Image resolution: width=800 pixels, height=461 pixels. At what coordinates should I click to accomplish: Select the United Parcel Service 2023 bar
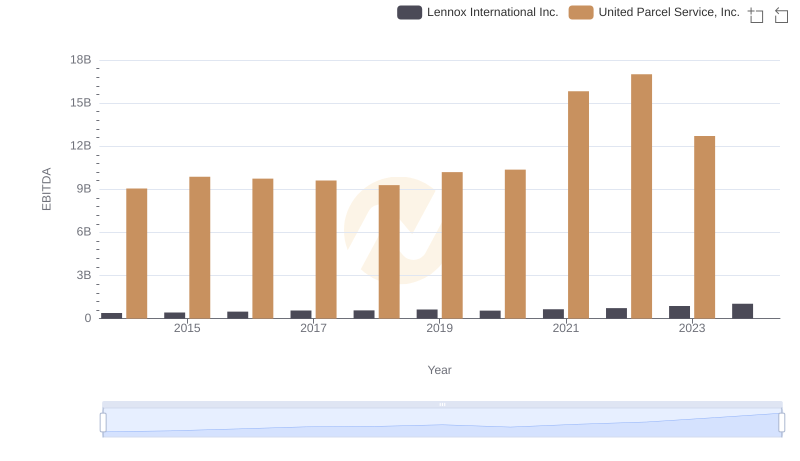click(x=705, y=227)
